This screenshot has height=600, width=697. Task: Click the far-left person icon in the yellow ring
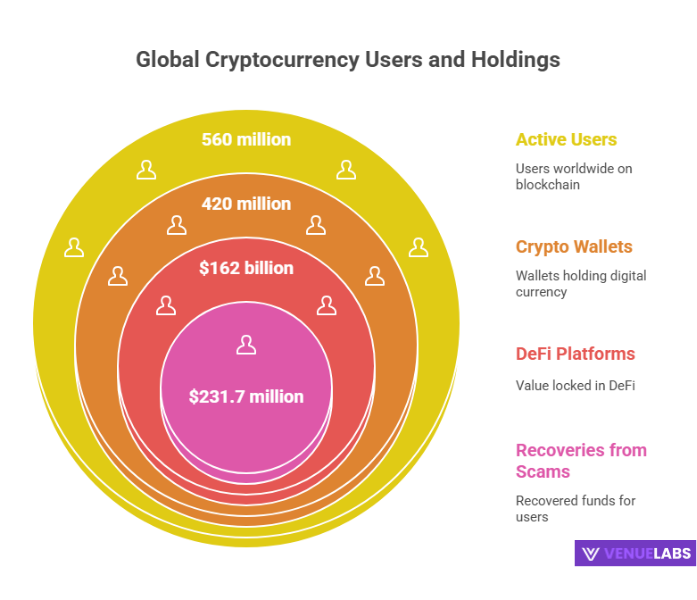click(x=74, y=247)
